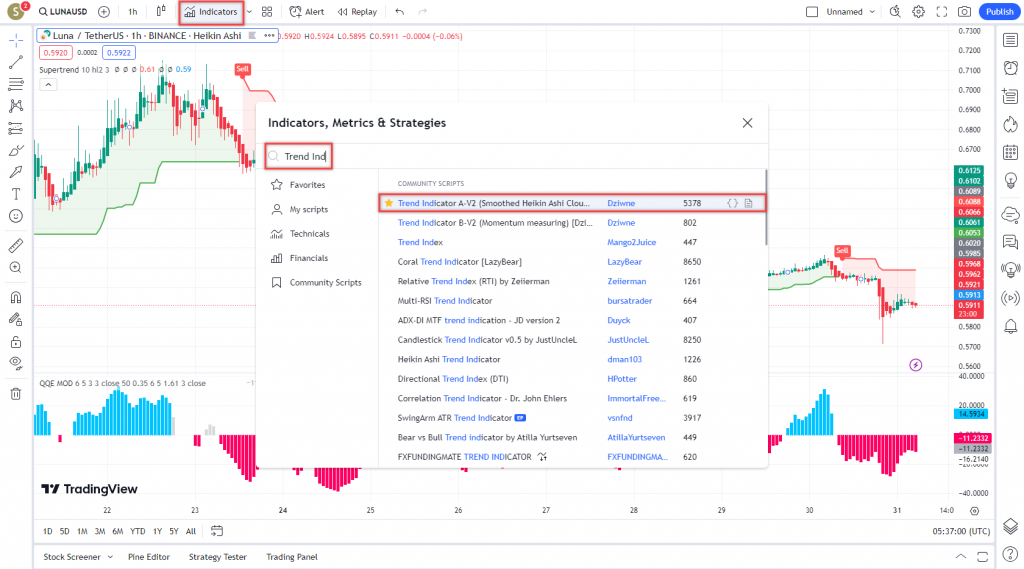Image resolution: width=1024 pixels, height=569 pixels.
Task: Undo the last chart action
Action: point(400,12)
